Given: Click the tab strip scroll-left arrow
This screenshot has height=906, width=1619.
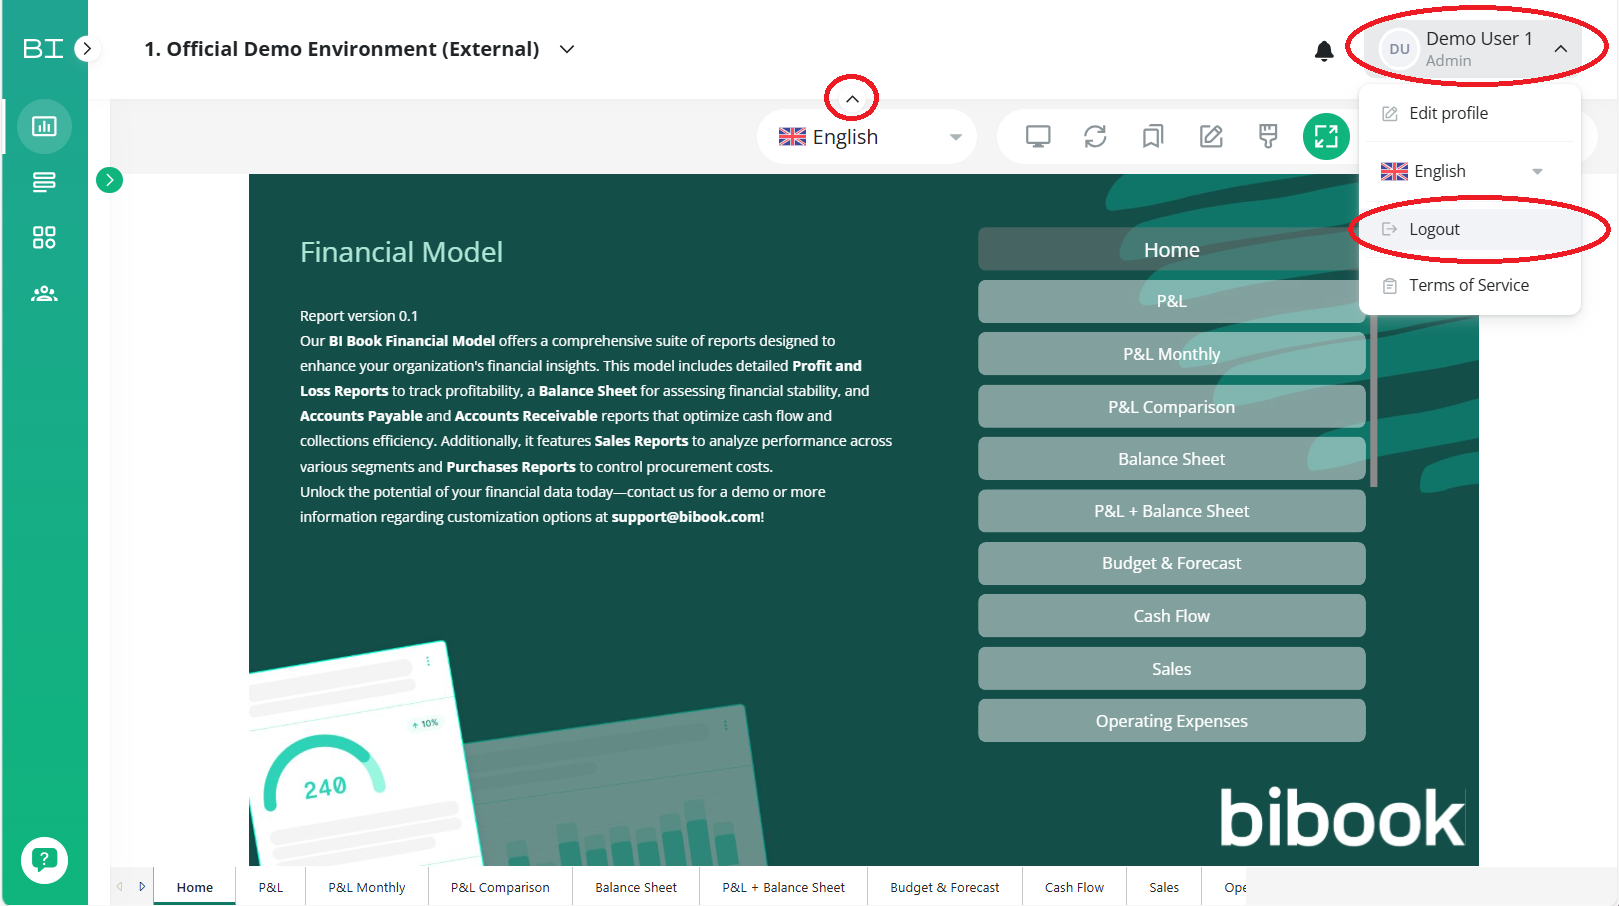Looking at the screenshot, I should 120,886.
